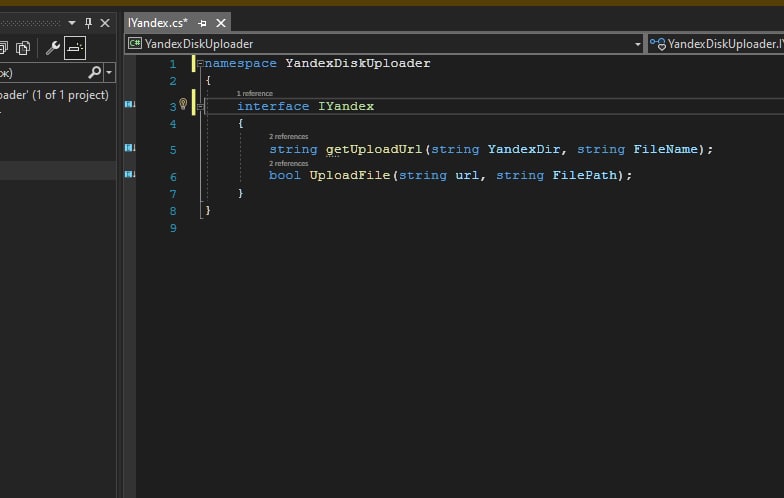Click the implementation glyph beside getUploadUrl
The height and width of the screenshot is (498, 784).
[x=130, y=148]
